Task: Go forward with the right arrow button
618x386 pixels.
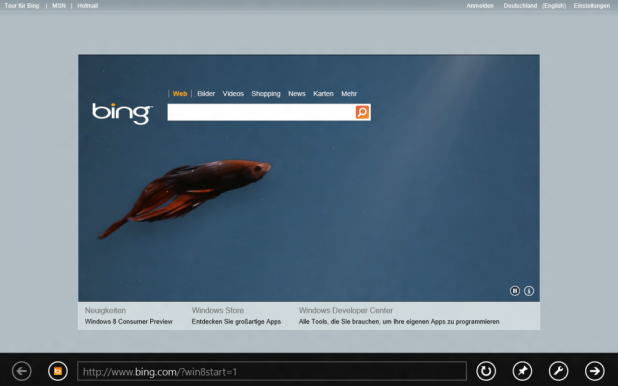Action: (595, 371)
